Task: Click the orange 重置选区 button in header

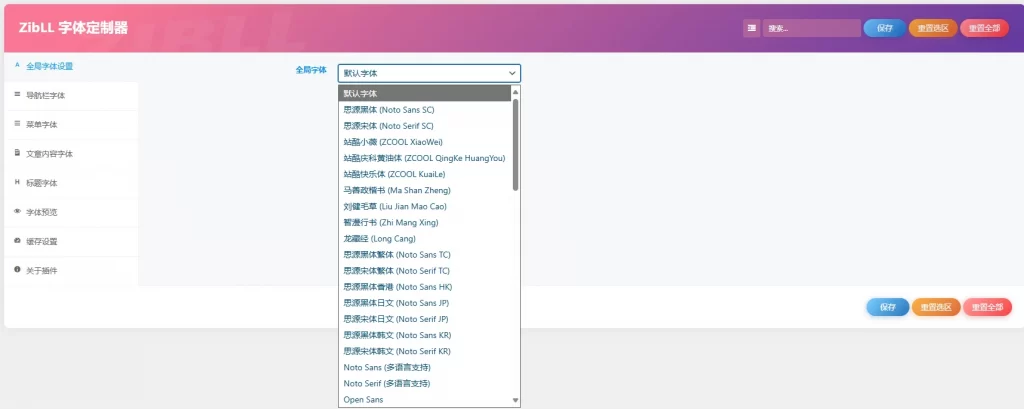Action: click(933, 28)
